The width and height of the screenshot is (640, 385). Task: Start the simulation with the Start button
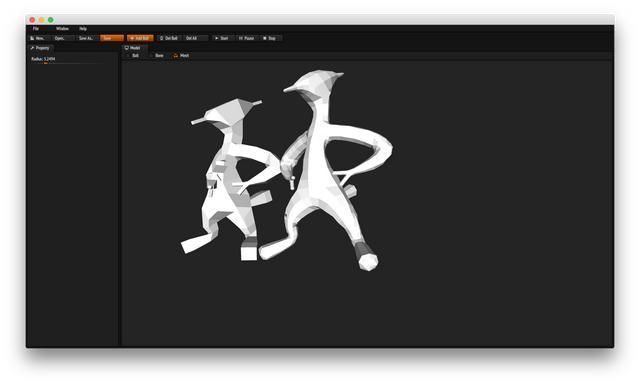222,38
